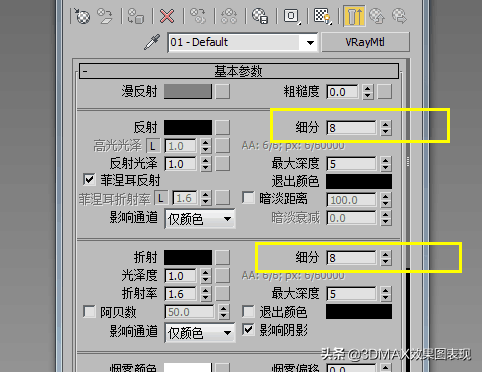Click the map button beside 漫反射 swatch
Screen dimensions: 482x372
[x=222, y=91]
